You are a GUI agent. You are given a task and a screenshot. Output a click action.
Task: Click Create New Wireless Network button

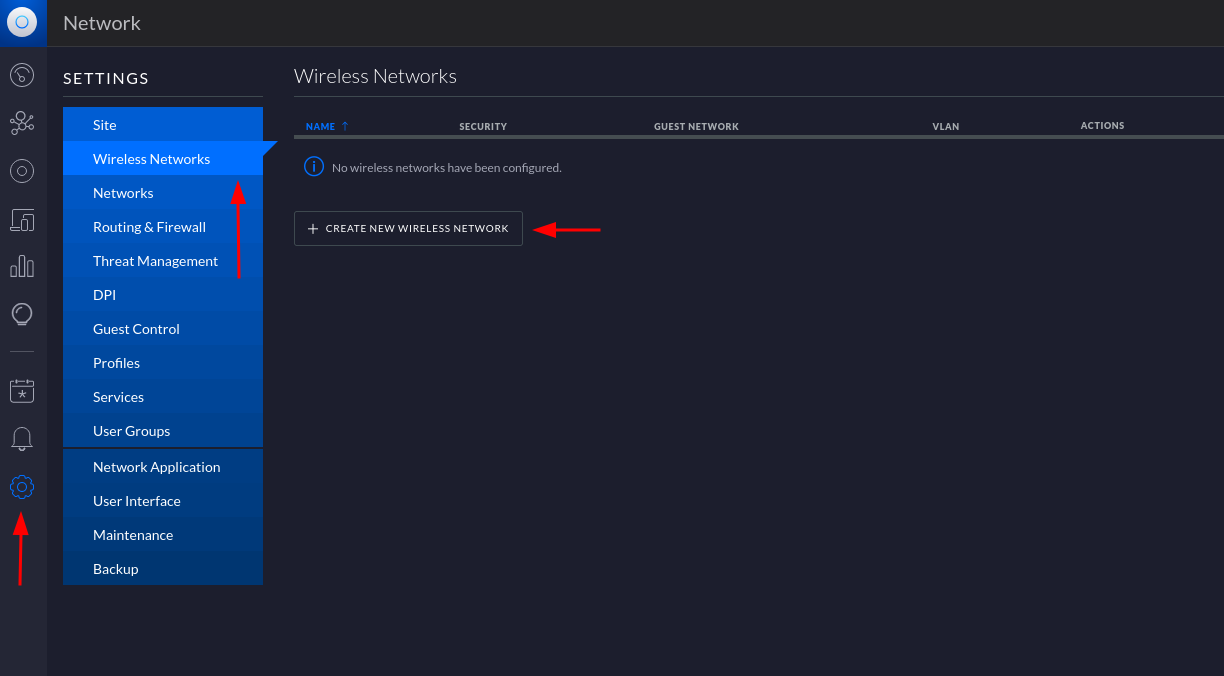tap(408, 229)
